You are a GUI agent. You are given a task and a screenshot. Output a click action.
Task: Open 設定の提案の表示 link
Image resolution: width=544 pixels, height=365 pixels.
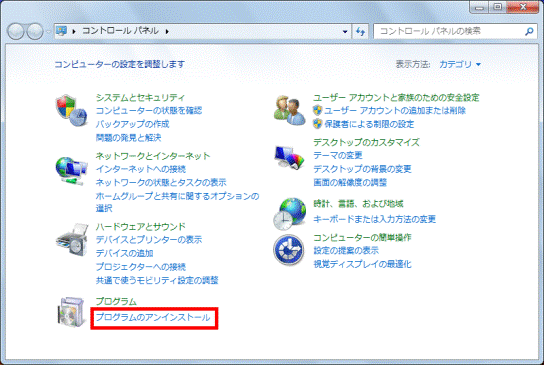pos(346,251)
